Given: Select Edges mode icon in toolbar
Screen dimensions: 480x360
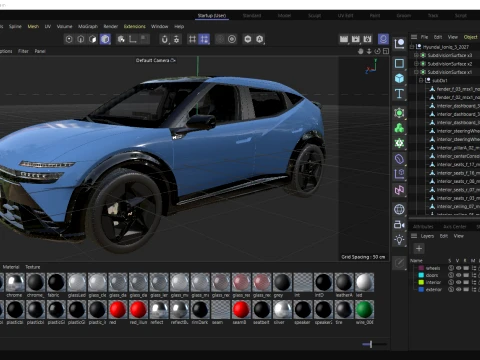Looking at the screenshot, I should click(x=81, y=39).
